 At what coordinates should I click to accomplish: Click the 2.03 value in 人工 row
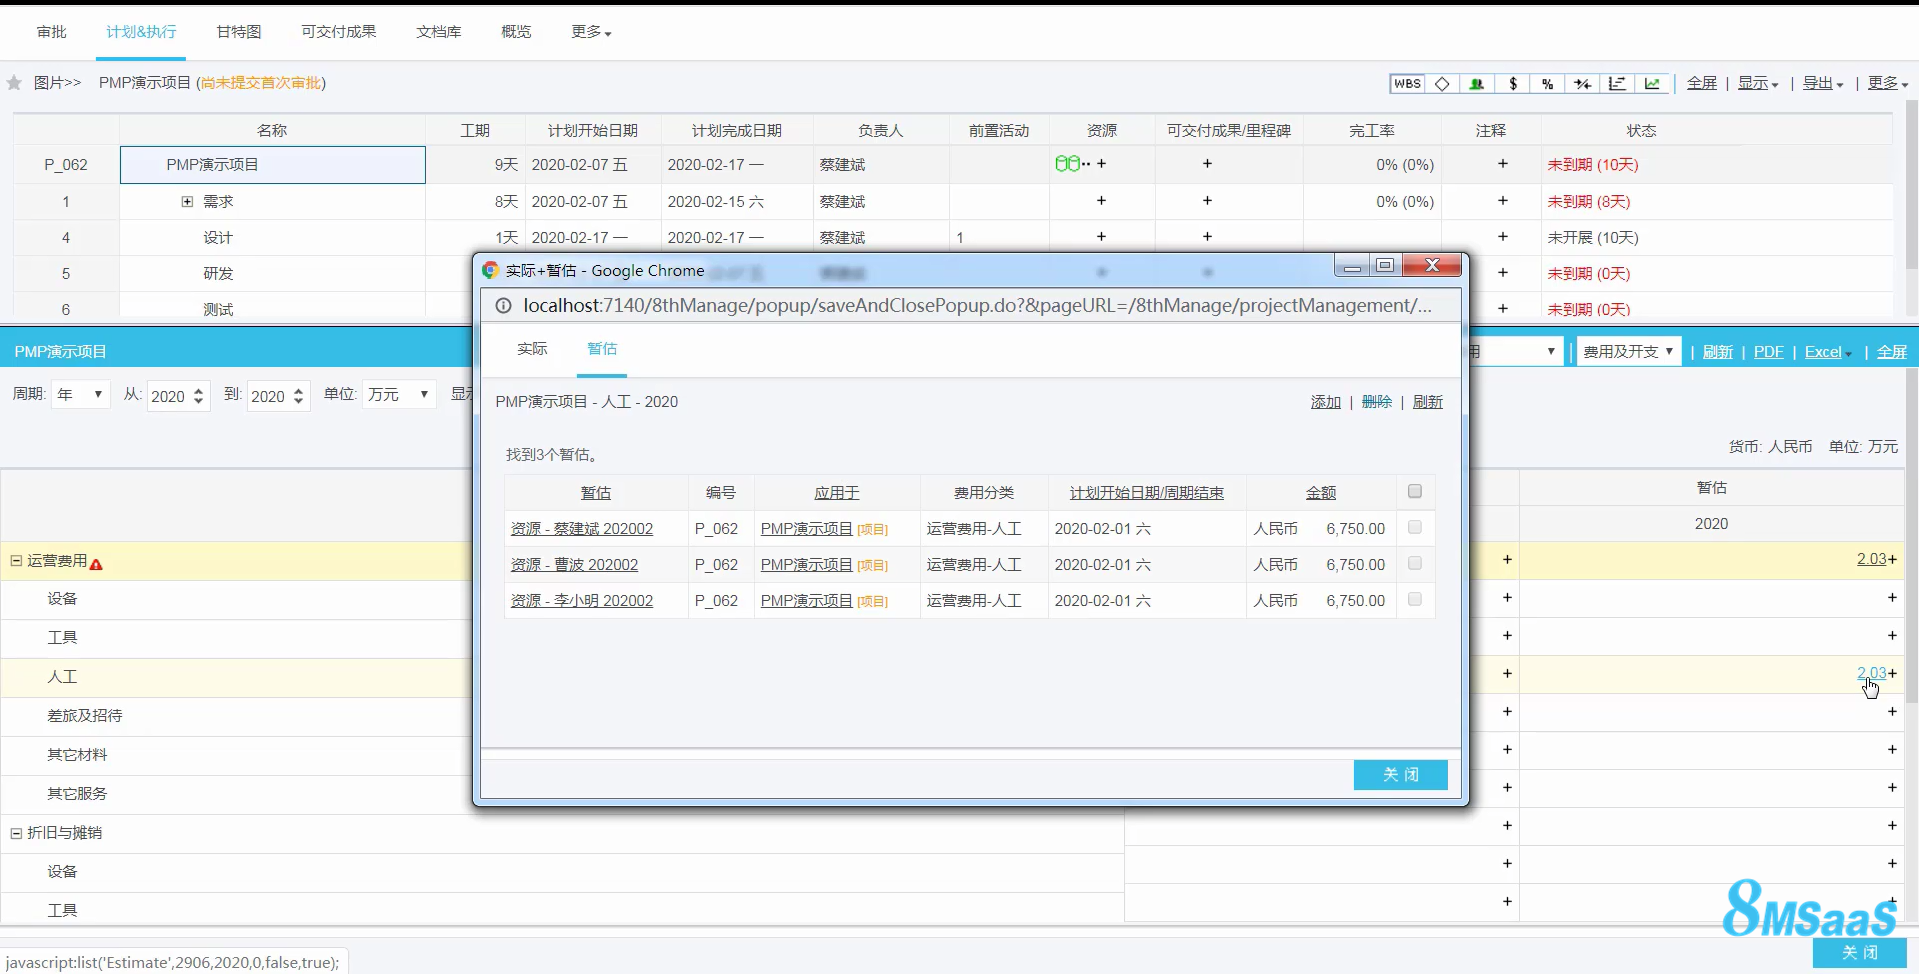1871,673
